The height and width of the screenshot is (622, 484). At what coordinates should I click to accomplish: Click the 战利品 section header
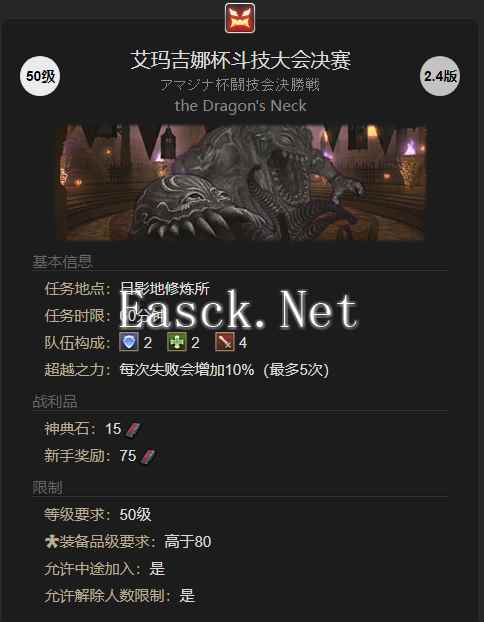(x=55, y=401)
